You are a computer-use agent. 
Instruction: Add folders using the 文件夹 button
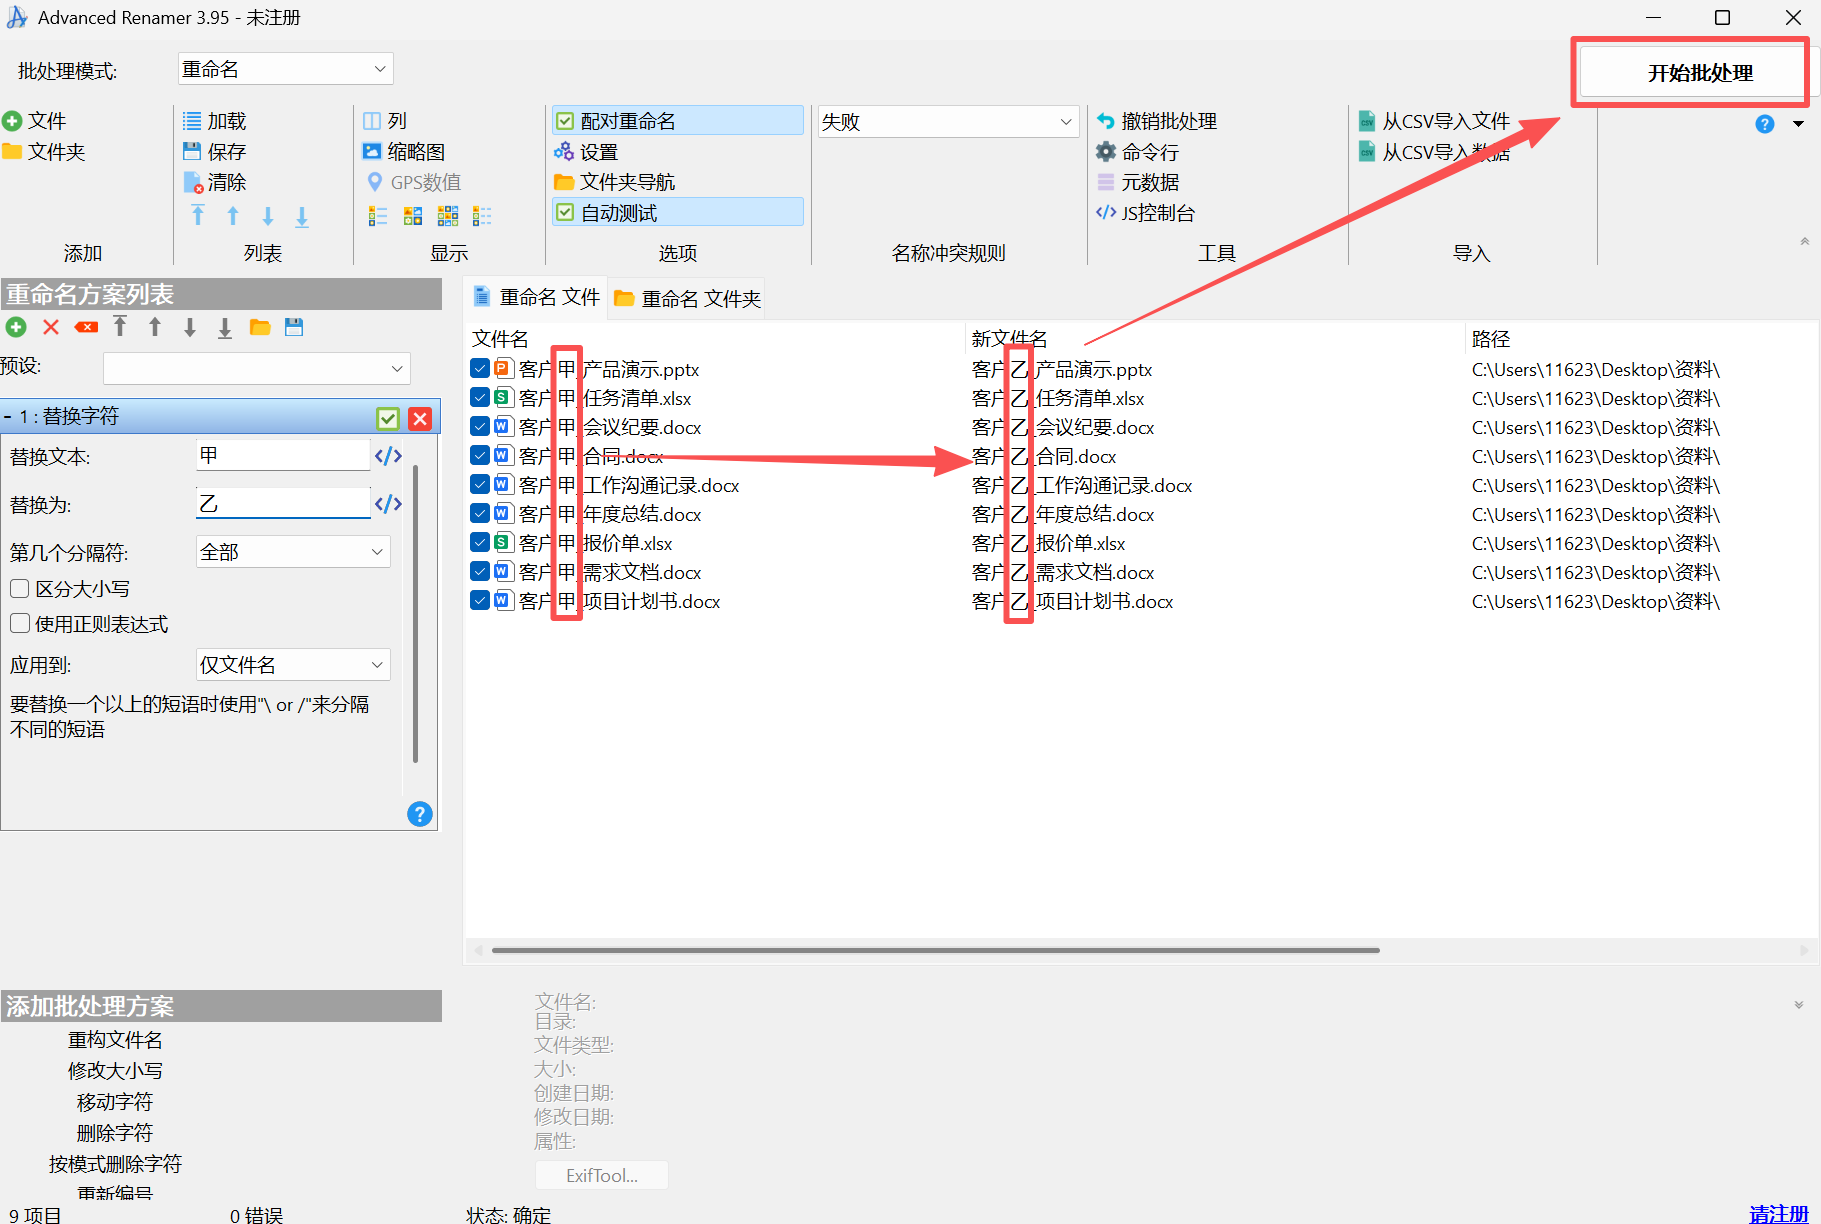point(44,152)
